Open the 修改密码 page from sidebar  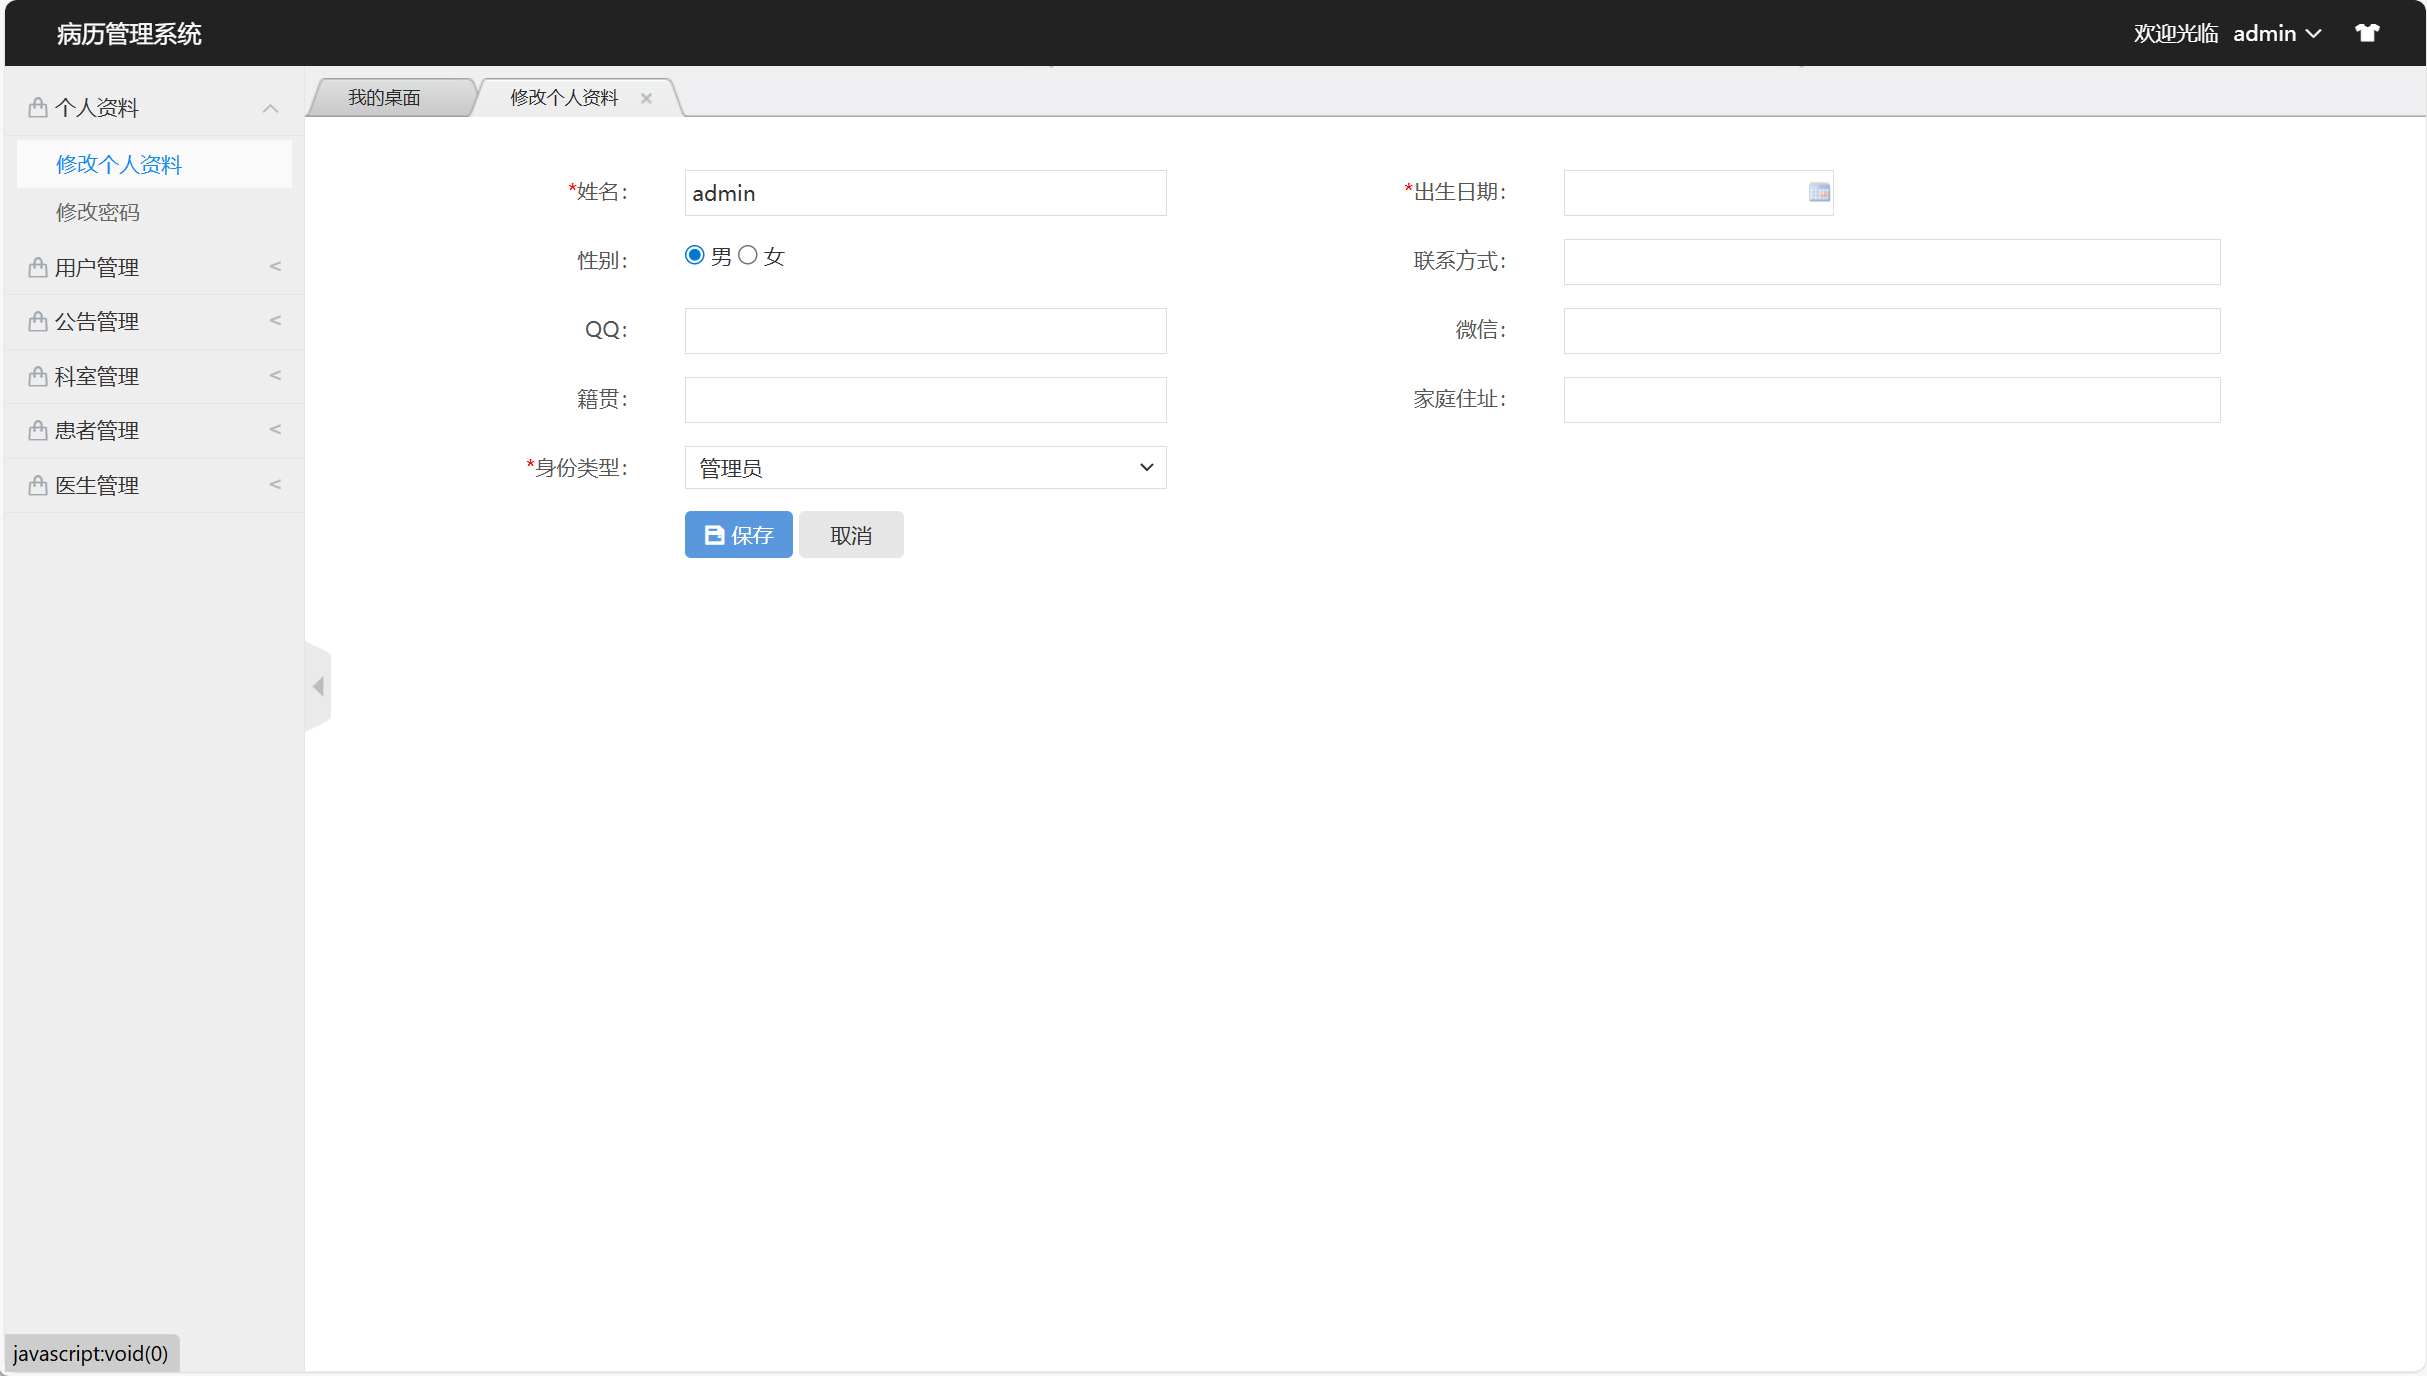tap(97, 211)
